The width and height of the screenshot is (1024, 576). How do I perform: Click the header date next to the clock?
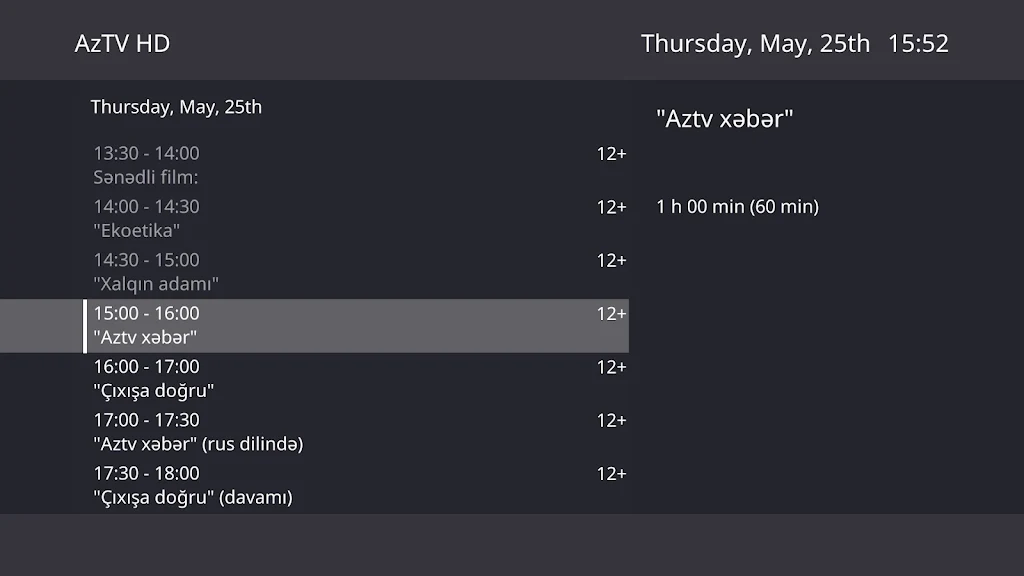[x=755, y=44]
